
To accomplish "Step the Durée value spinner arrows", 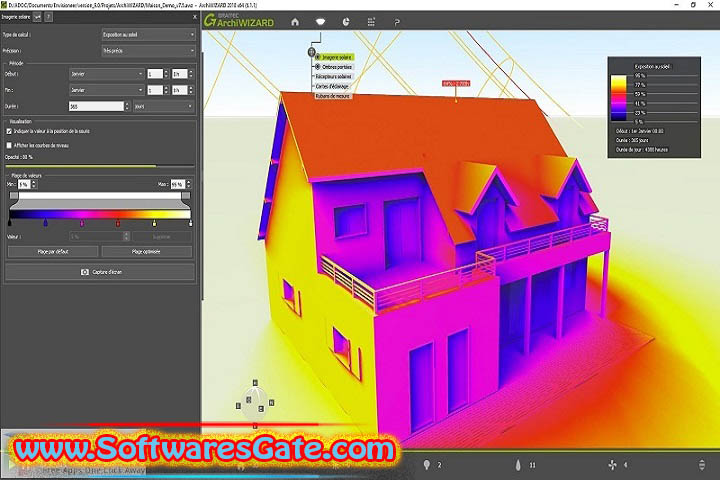I will click(x=127, y=106).
